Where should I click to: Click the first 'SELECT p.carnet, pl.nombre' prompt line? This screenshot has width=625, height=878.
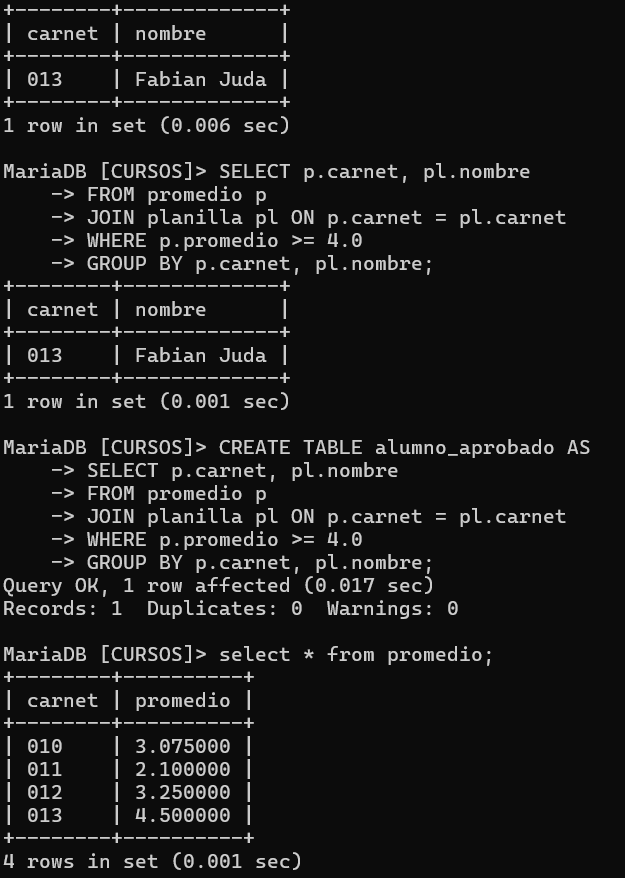(267, 172)
